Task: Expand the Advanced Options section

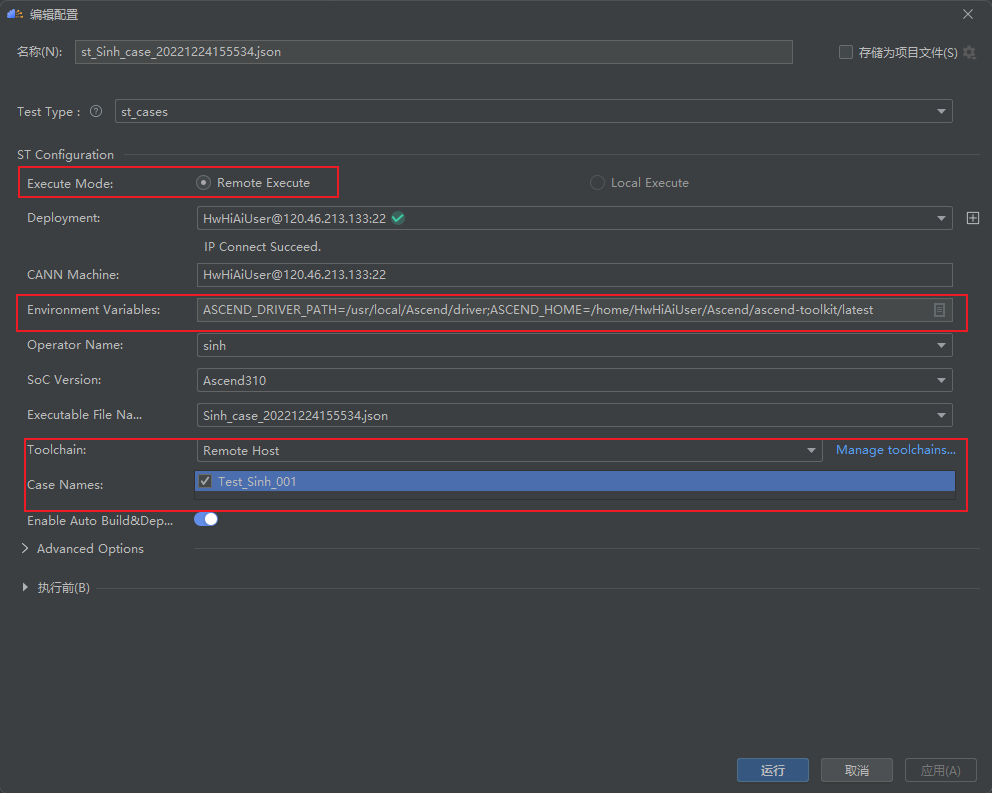Action: tap(25, 549)
